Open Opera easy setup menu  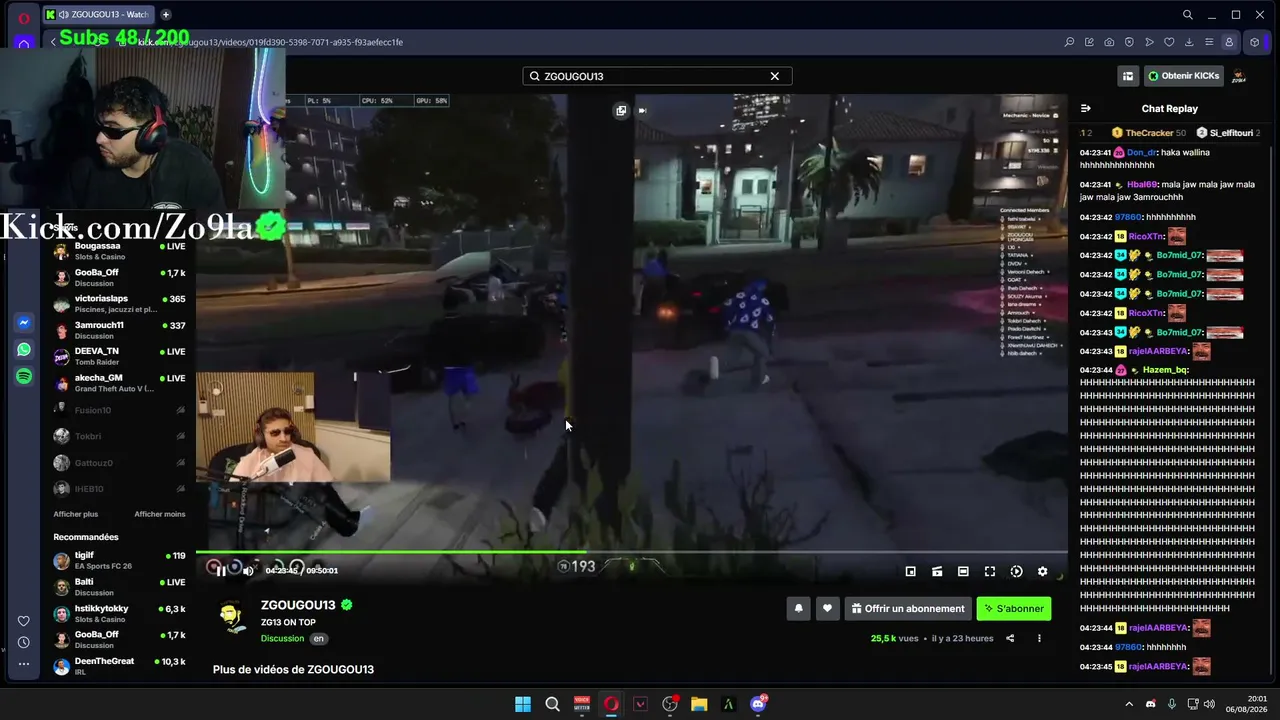tap(1209, 42)
